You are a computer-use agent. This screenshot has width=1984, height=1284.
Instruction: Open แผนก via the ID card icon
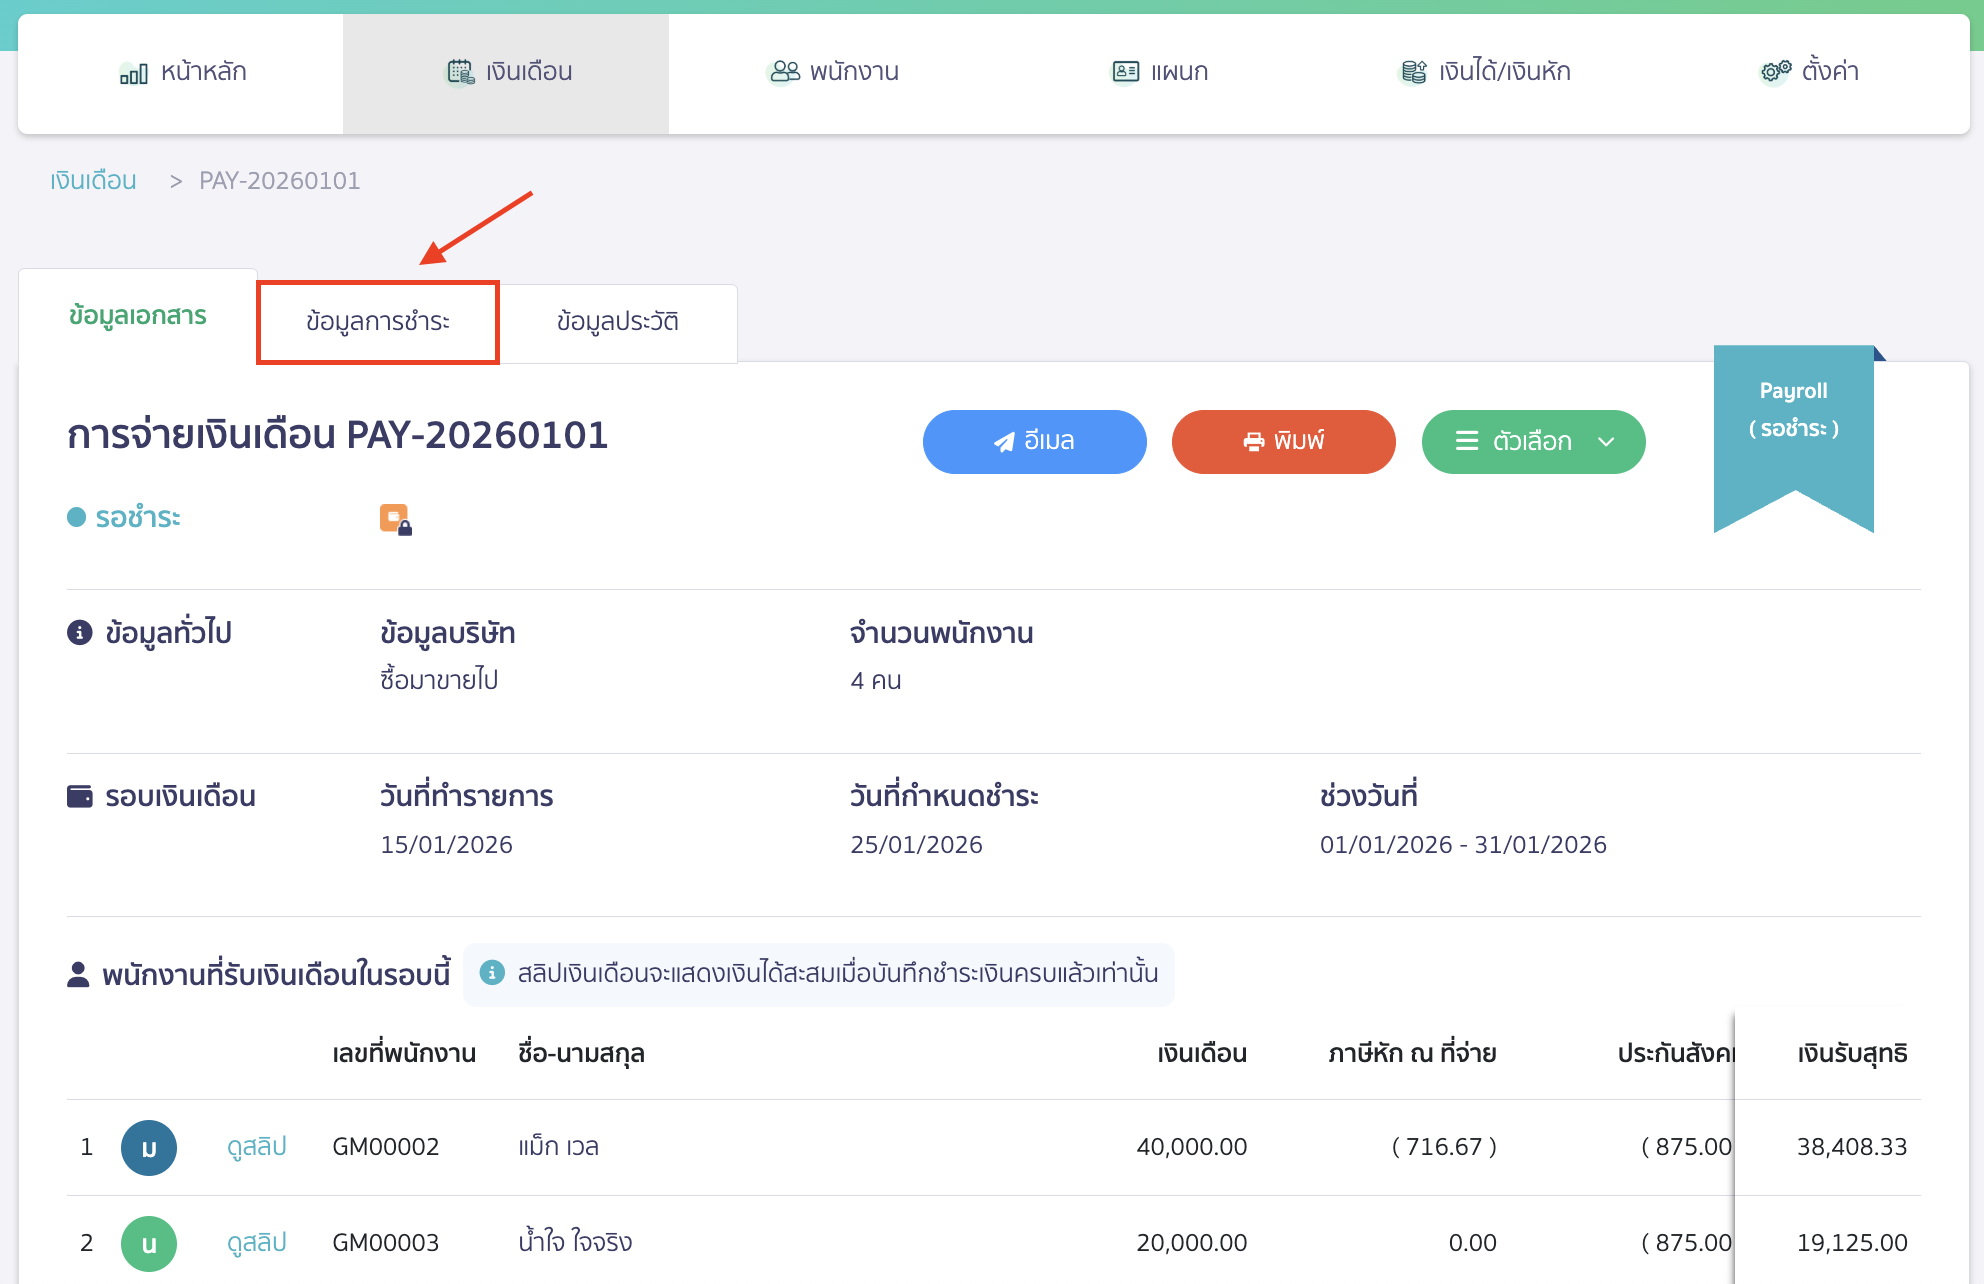point(1124,71)
